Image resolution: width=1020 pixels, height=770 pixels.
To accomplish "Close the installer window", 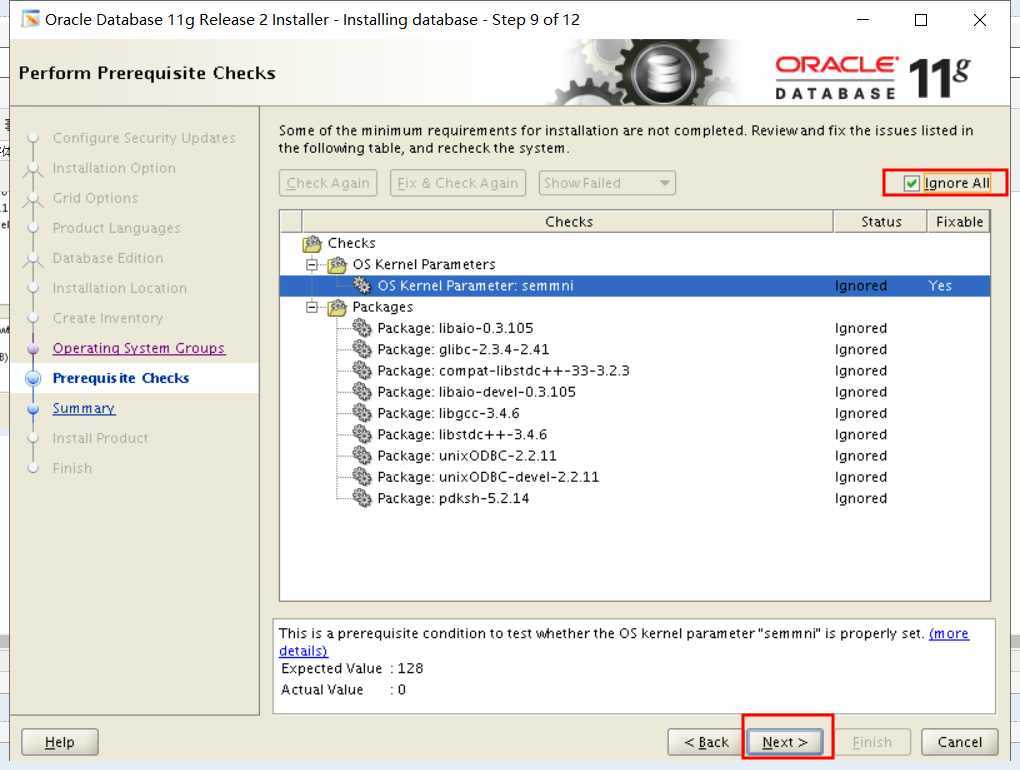I will click(x=979, y=20).
